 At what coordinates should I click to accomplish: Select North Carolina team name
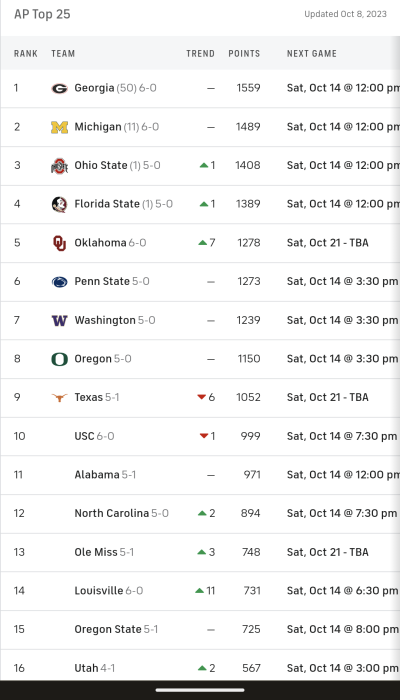(112, 513)
